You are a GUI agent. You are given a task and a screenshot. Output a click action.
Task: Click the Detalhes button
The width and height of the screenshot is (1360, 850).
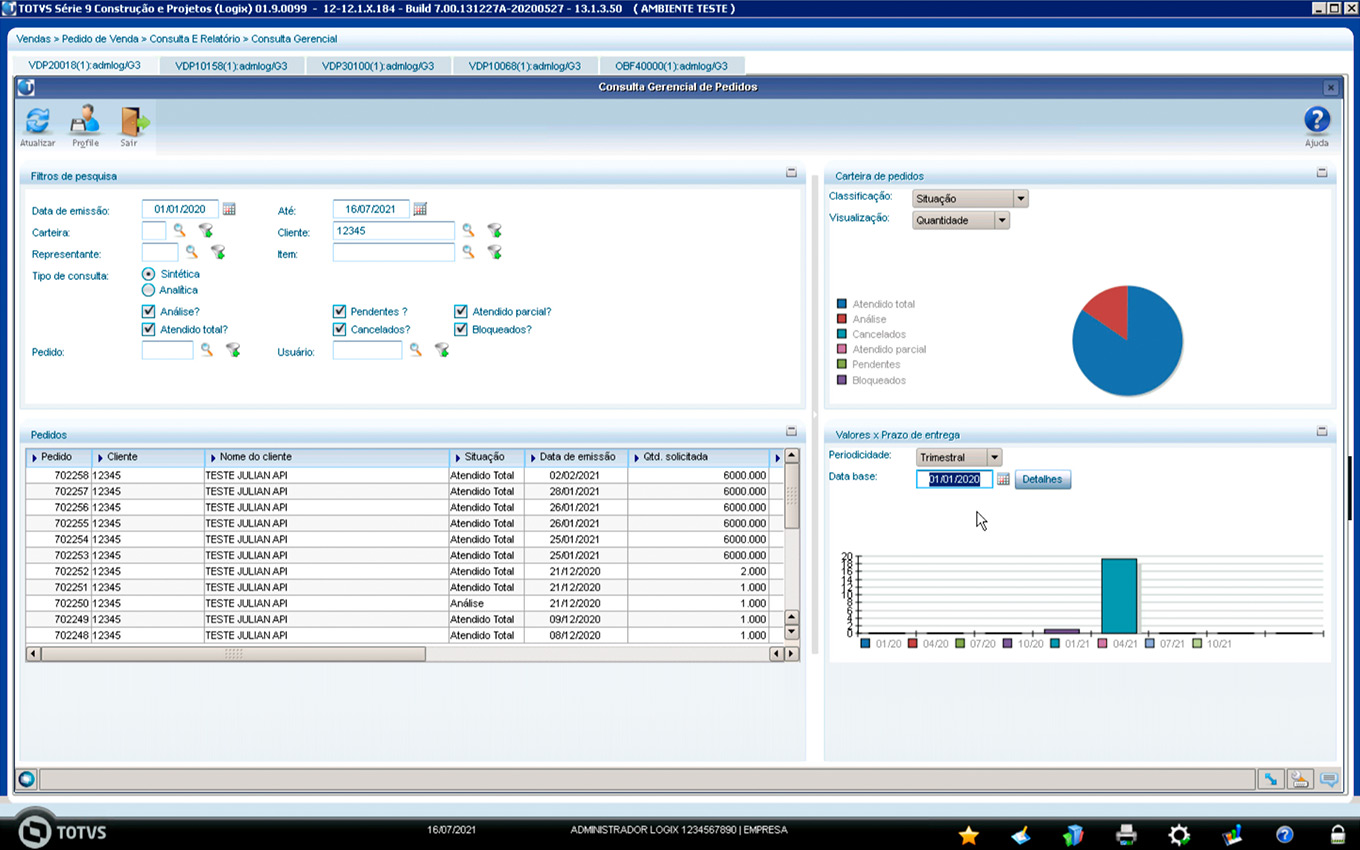(x=1042, y=480)
